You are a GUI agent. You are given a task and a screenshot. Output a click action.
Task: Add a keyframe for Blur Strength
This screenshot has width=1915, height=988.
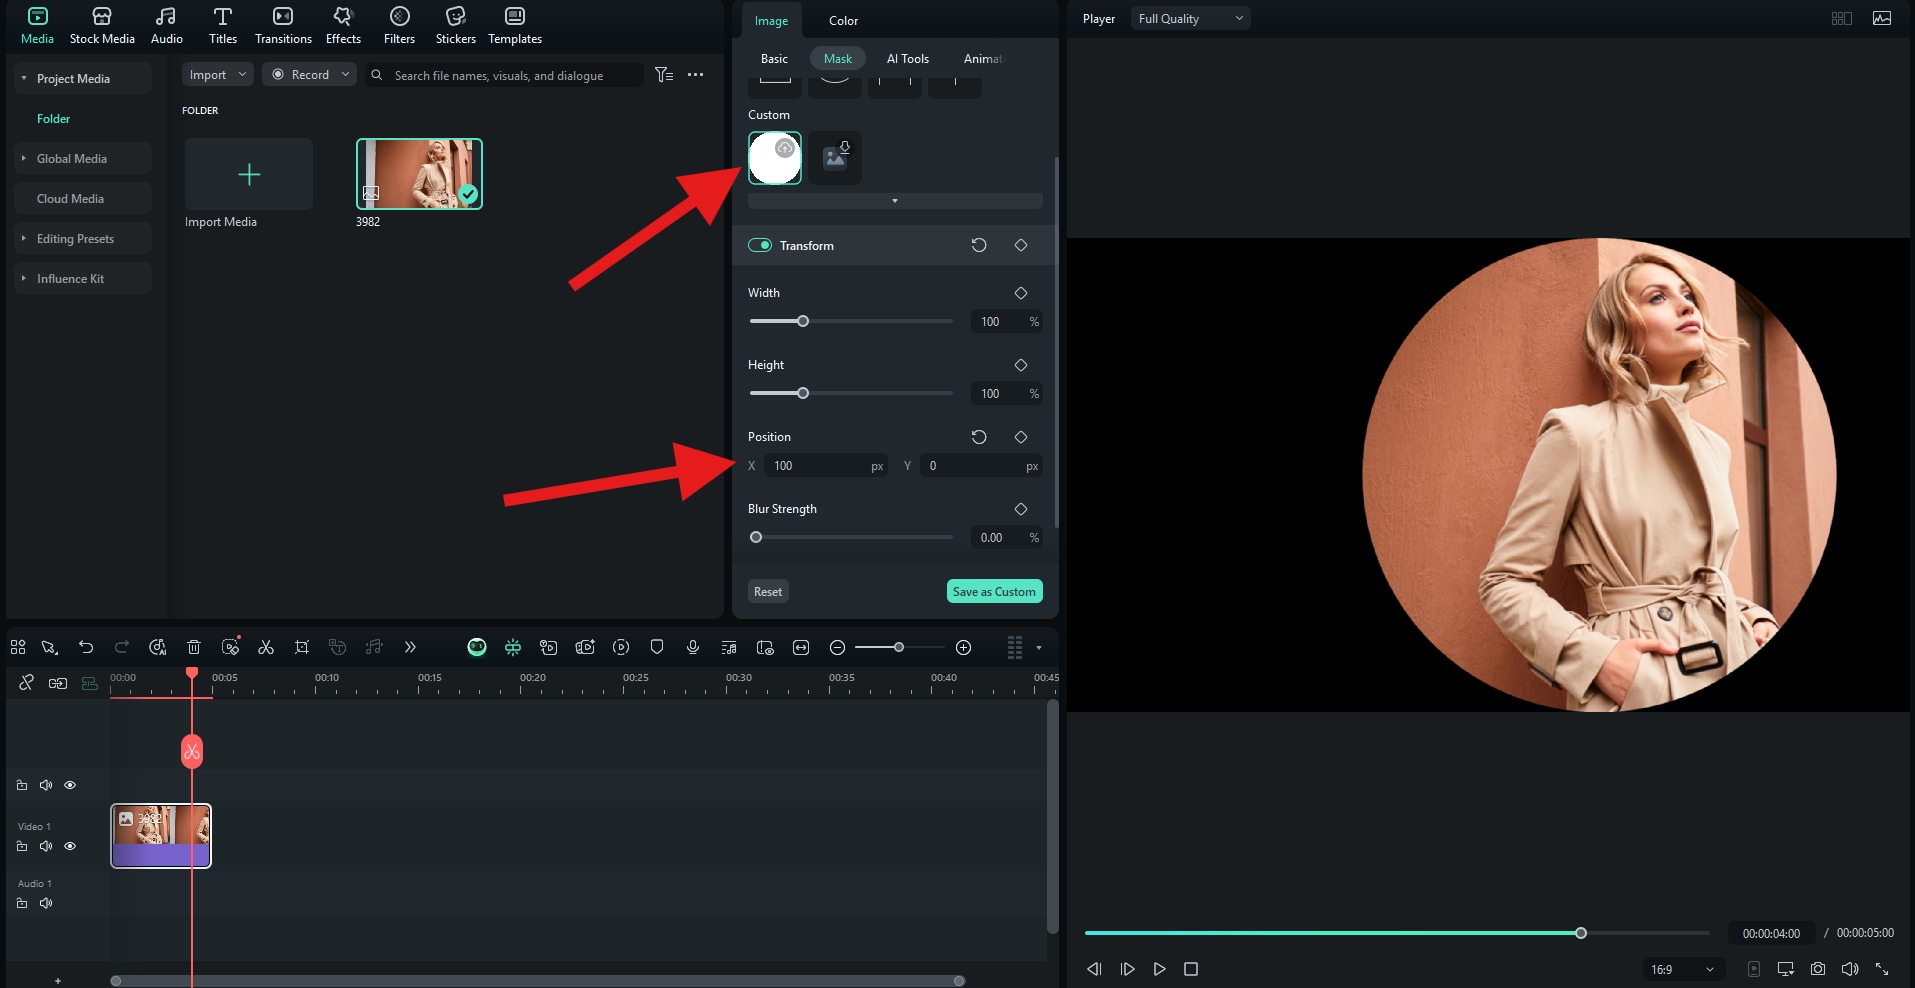point(1021,509)
